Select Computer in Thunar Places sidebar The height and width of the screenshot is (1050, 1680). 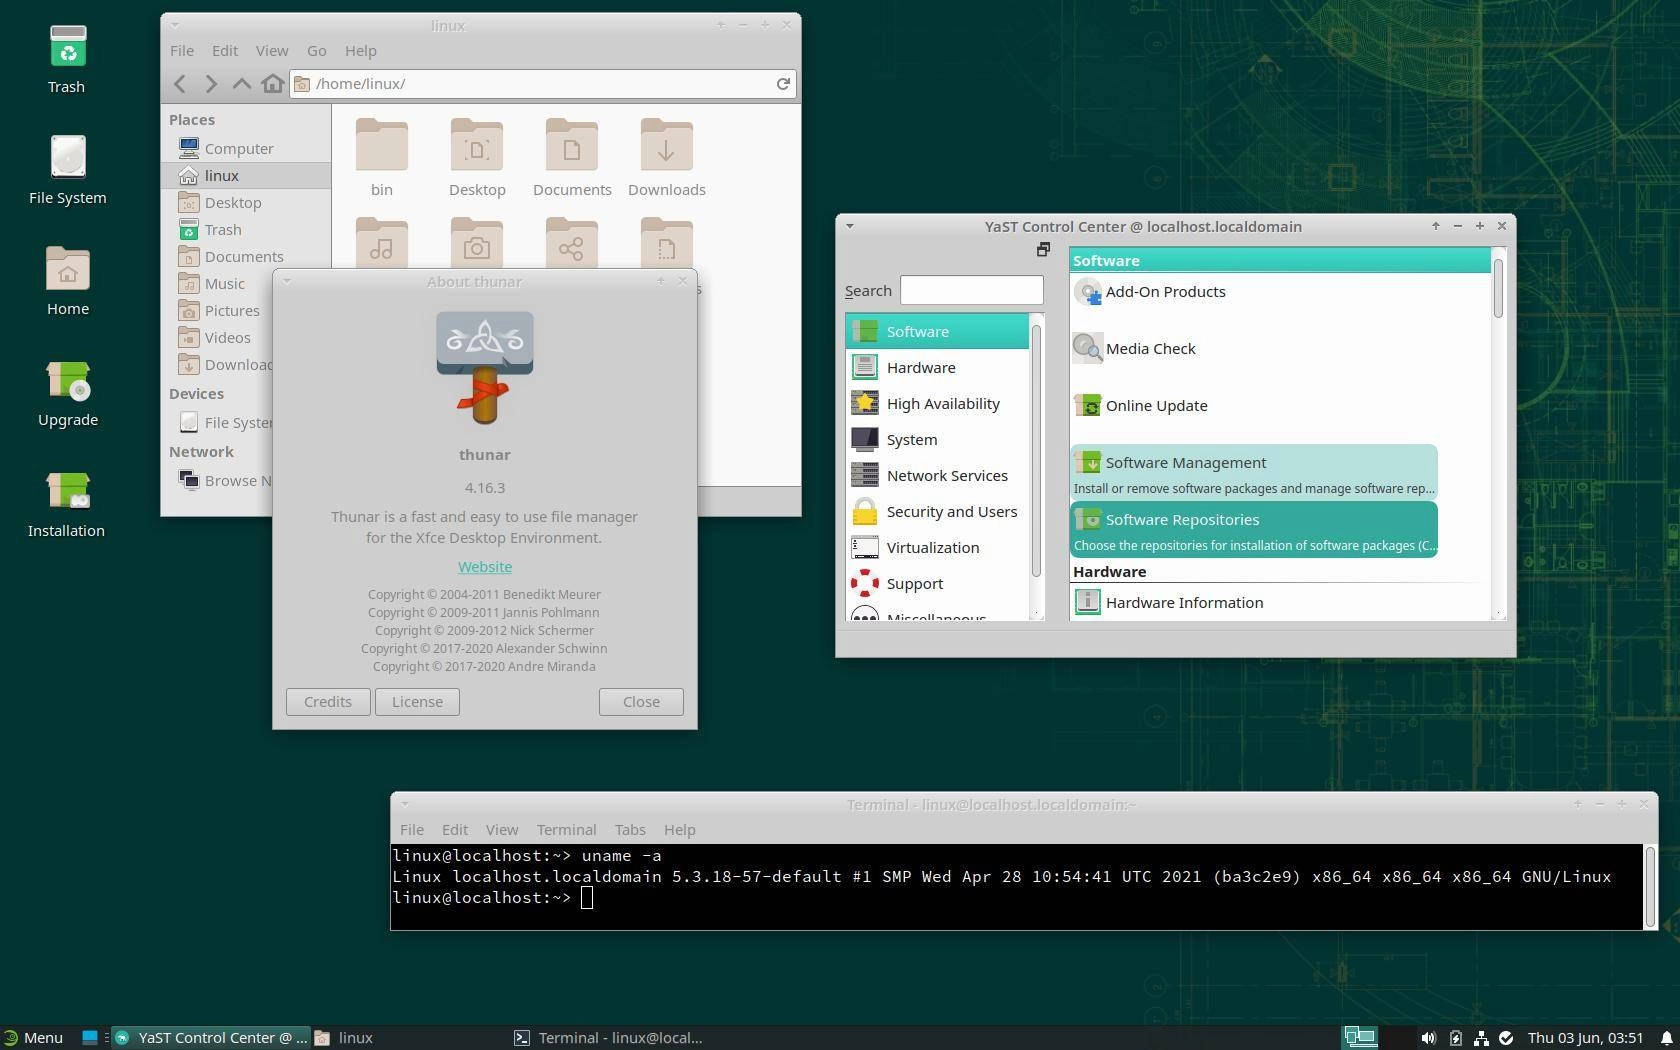point(246,148)
